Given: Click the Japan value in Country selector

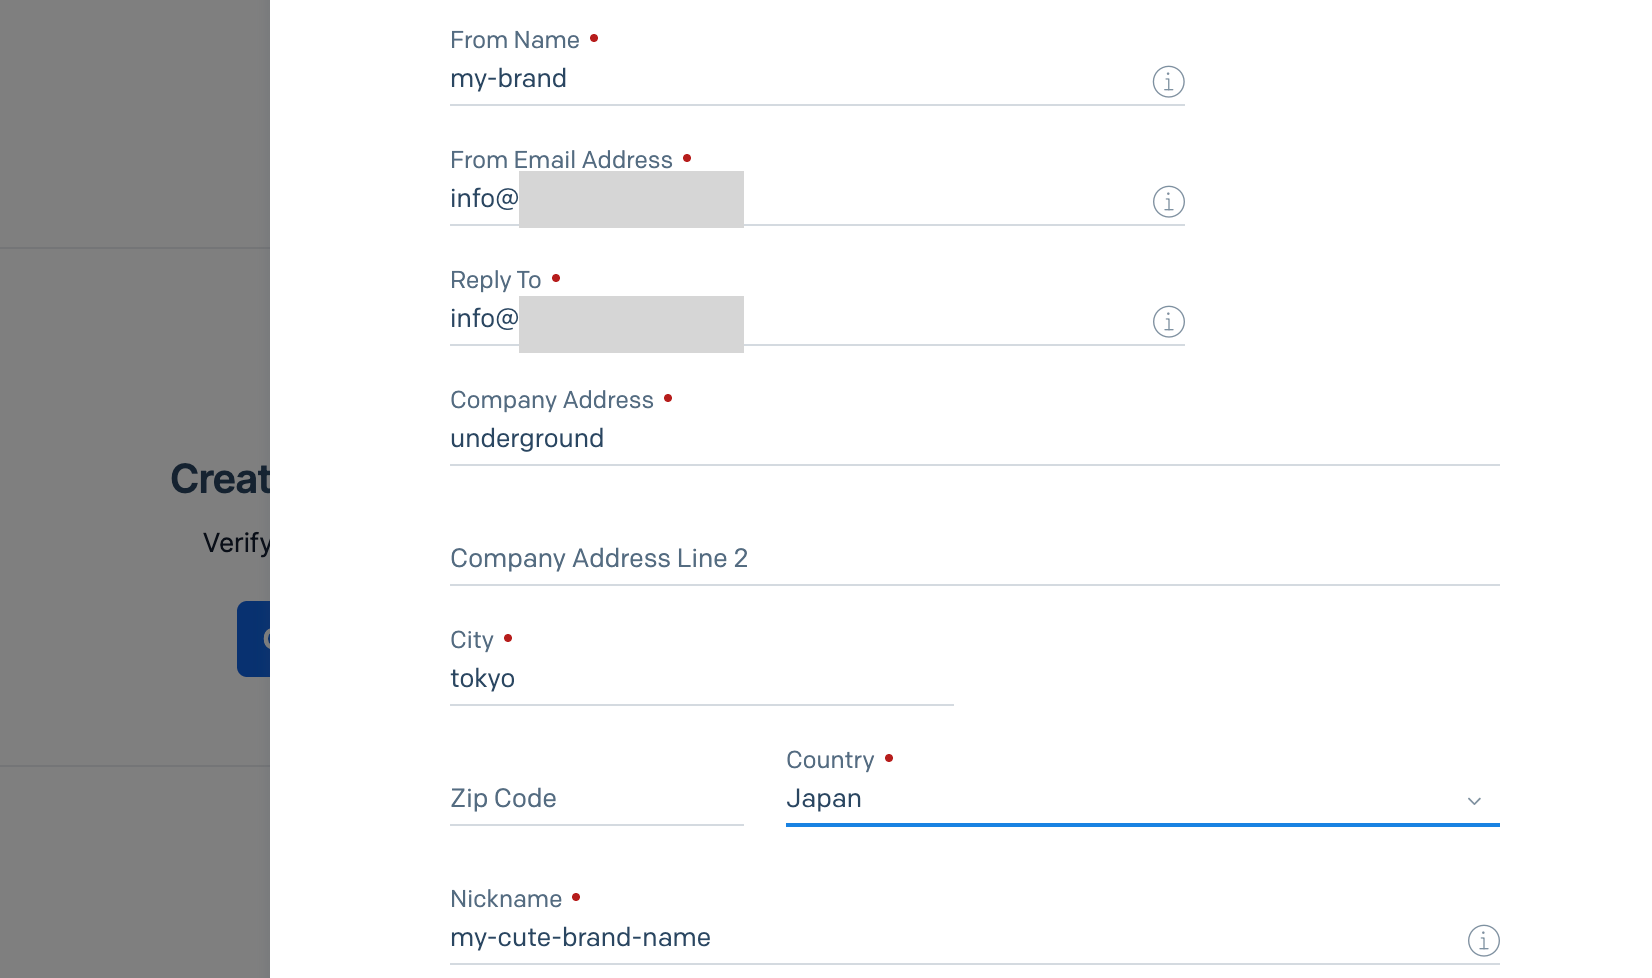Looking at the screenshot, I should click(x=824, y=799).
